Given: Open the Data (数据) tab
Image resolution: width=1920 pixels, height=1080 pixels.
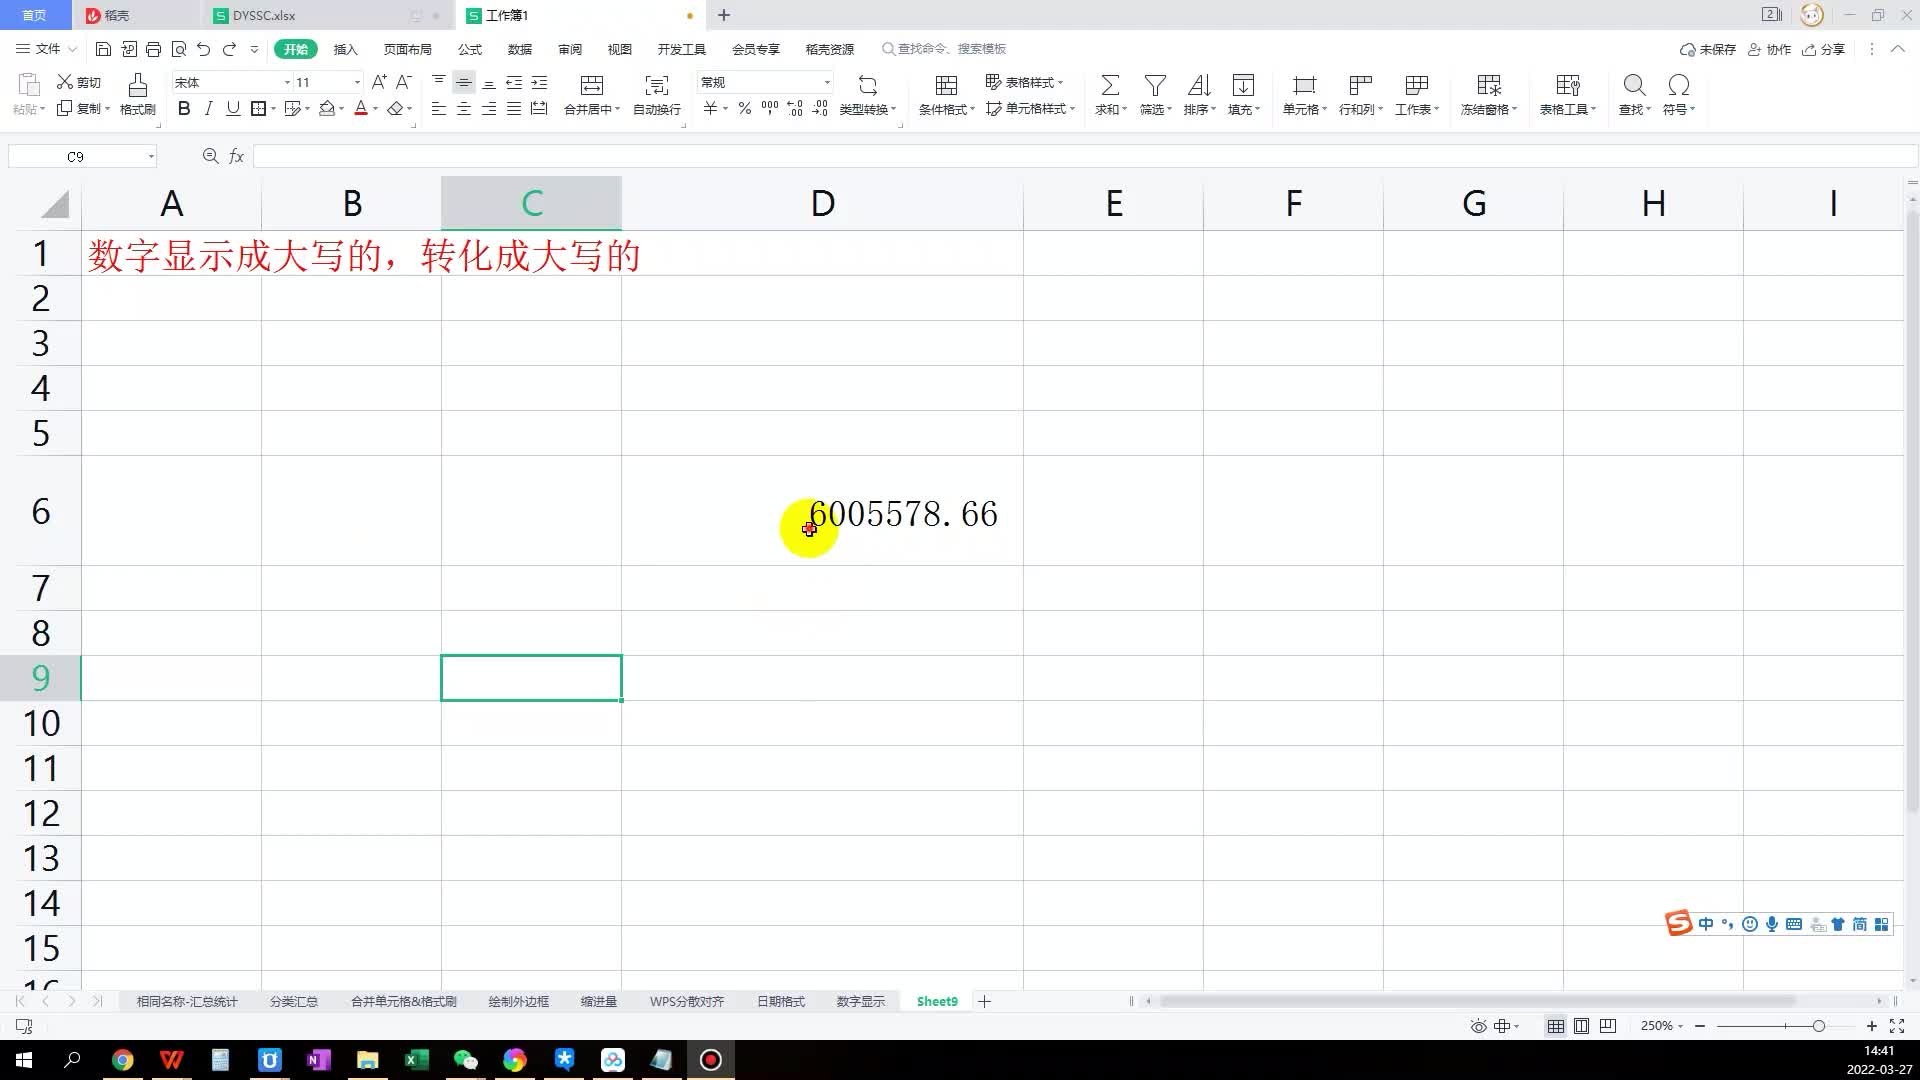Looking at the screenshot, I should (x=520, y=49).
